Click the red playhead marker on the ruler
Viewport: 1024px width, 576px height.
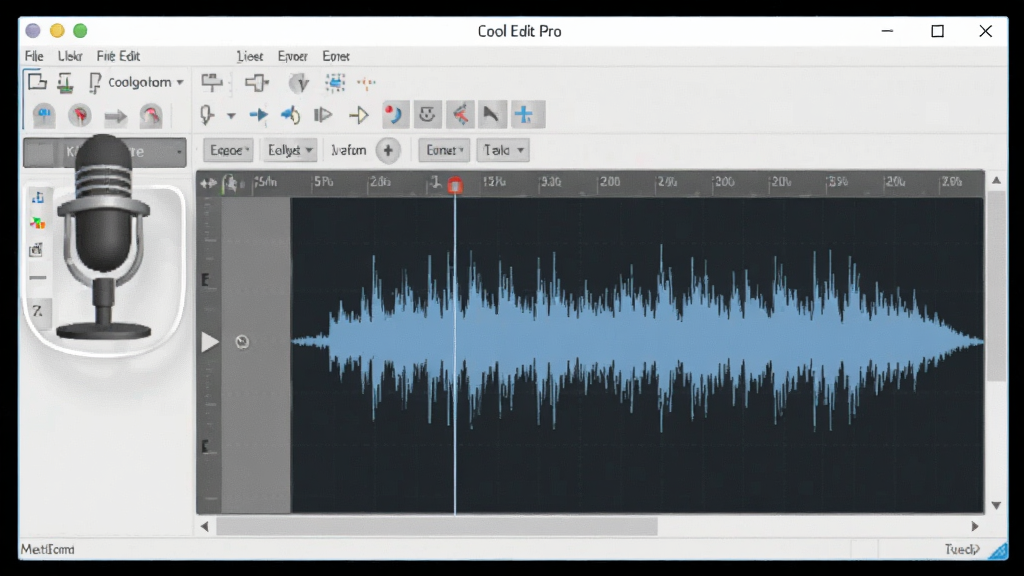(455, 185)
